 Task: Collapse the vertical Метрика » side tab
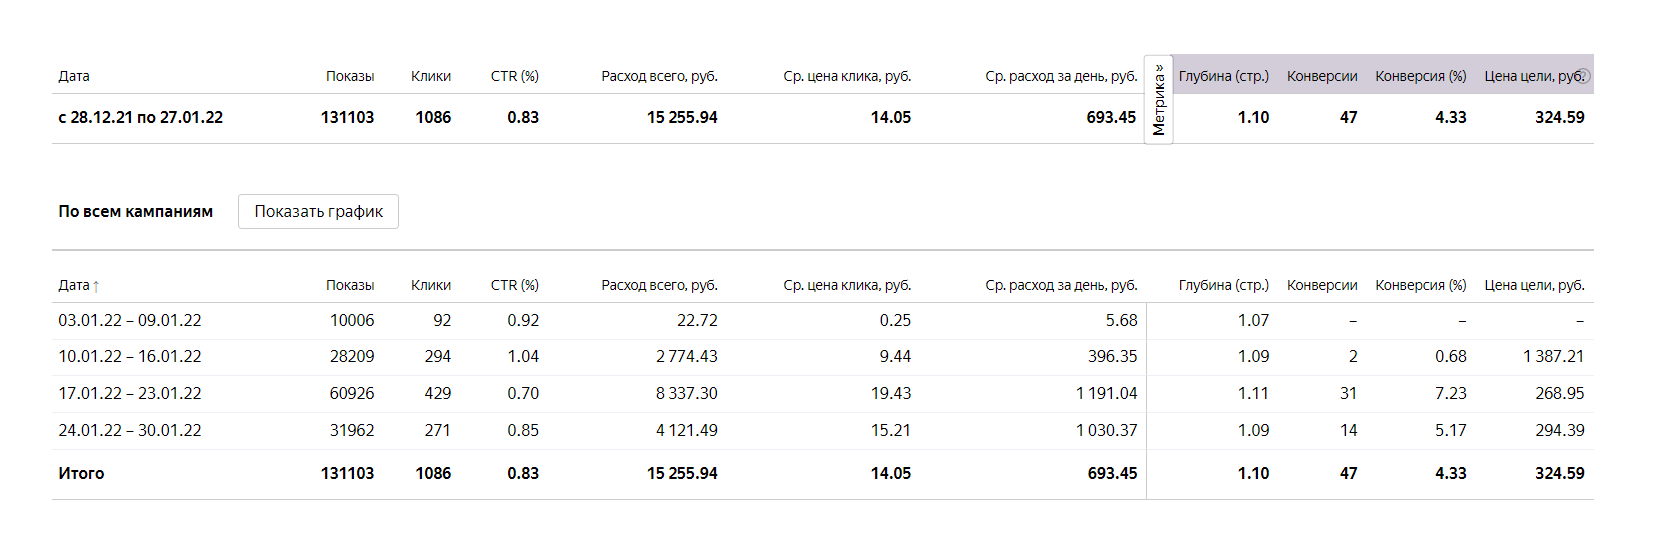point(1158,99)
